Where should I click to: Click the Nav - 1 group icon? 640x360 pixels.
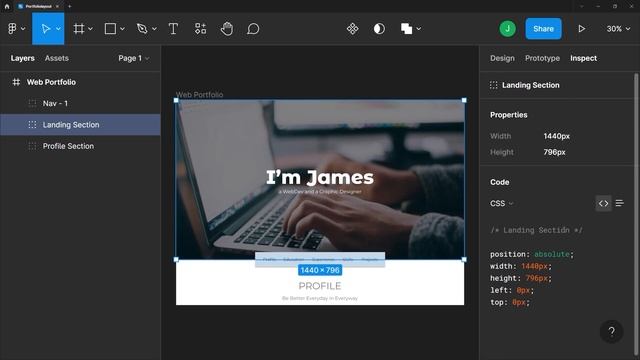coord(32,103)
